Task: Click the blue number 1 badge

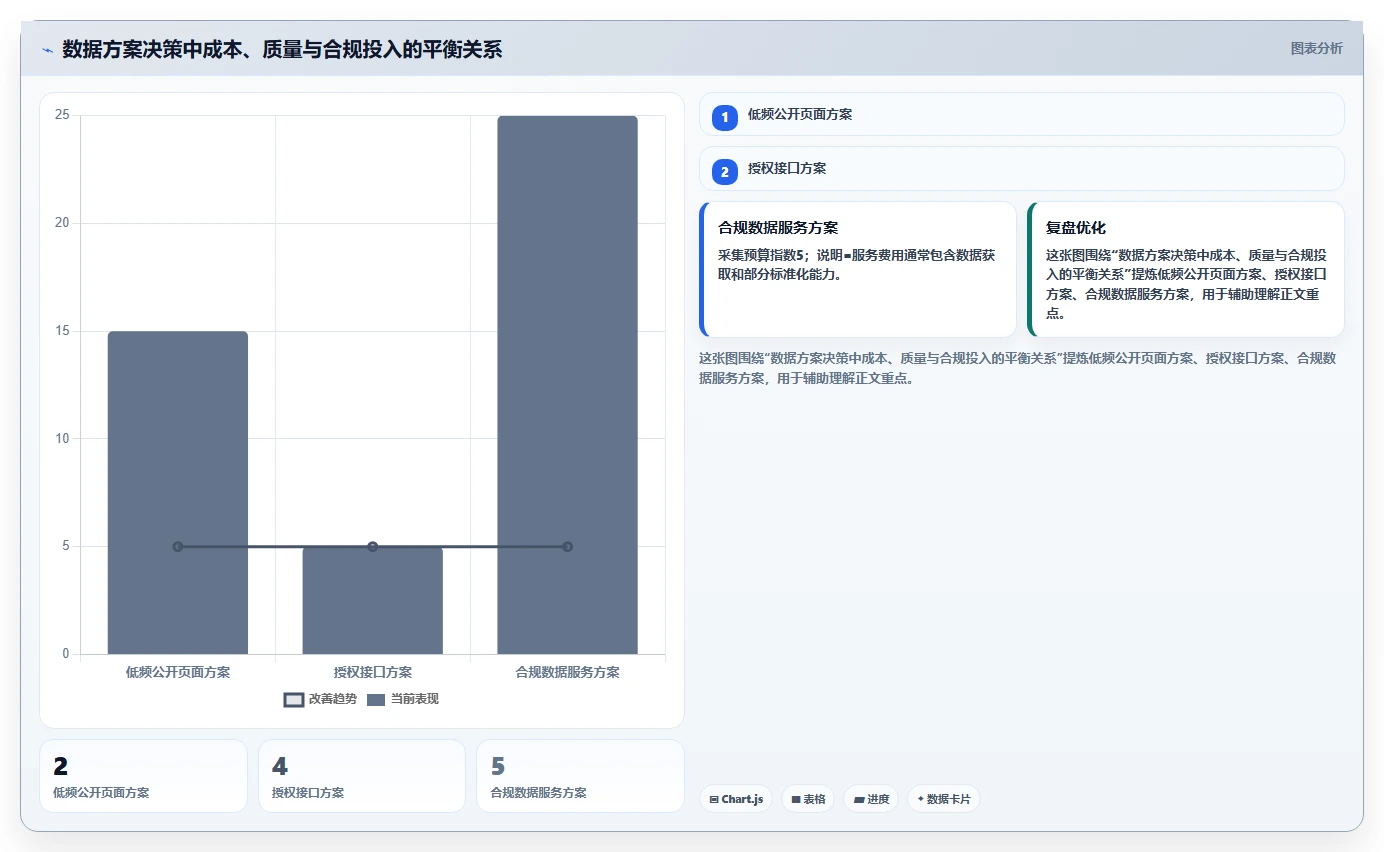Action: (x=725, y=118)
